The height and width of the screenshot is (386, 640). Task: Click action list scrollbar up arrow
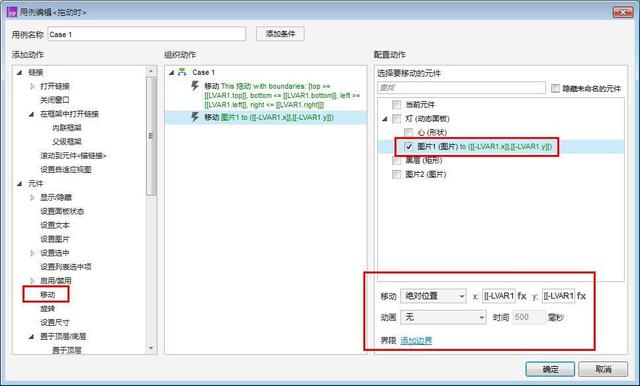click(x=151, y=71)
